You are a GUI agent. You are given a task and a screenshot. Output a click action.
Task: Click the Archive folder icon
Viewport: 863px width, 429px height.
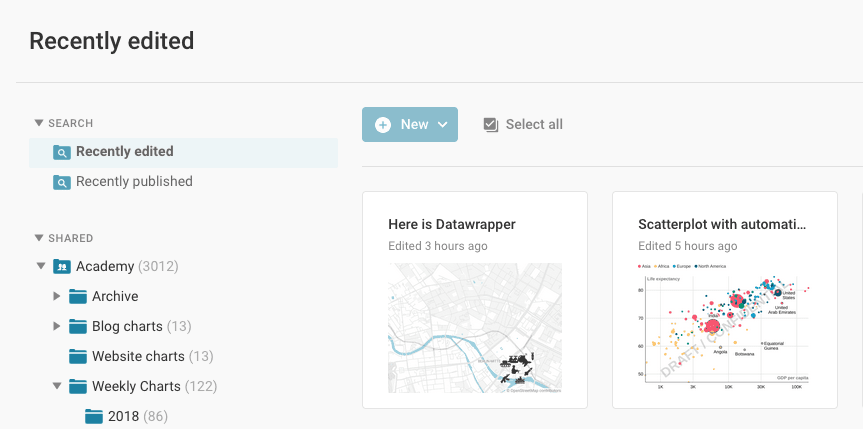78,296
